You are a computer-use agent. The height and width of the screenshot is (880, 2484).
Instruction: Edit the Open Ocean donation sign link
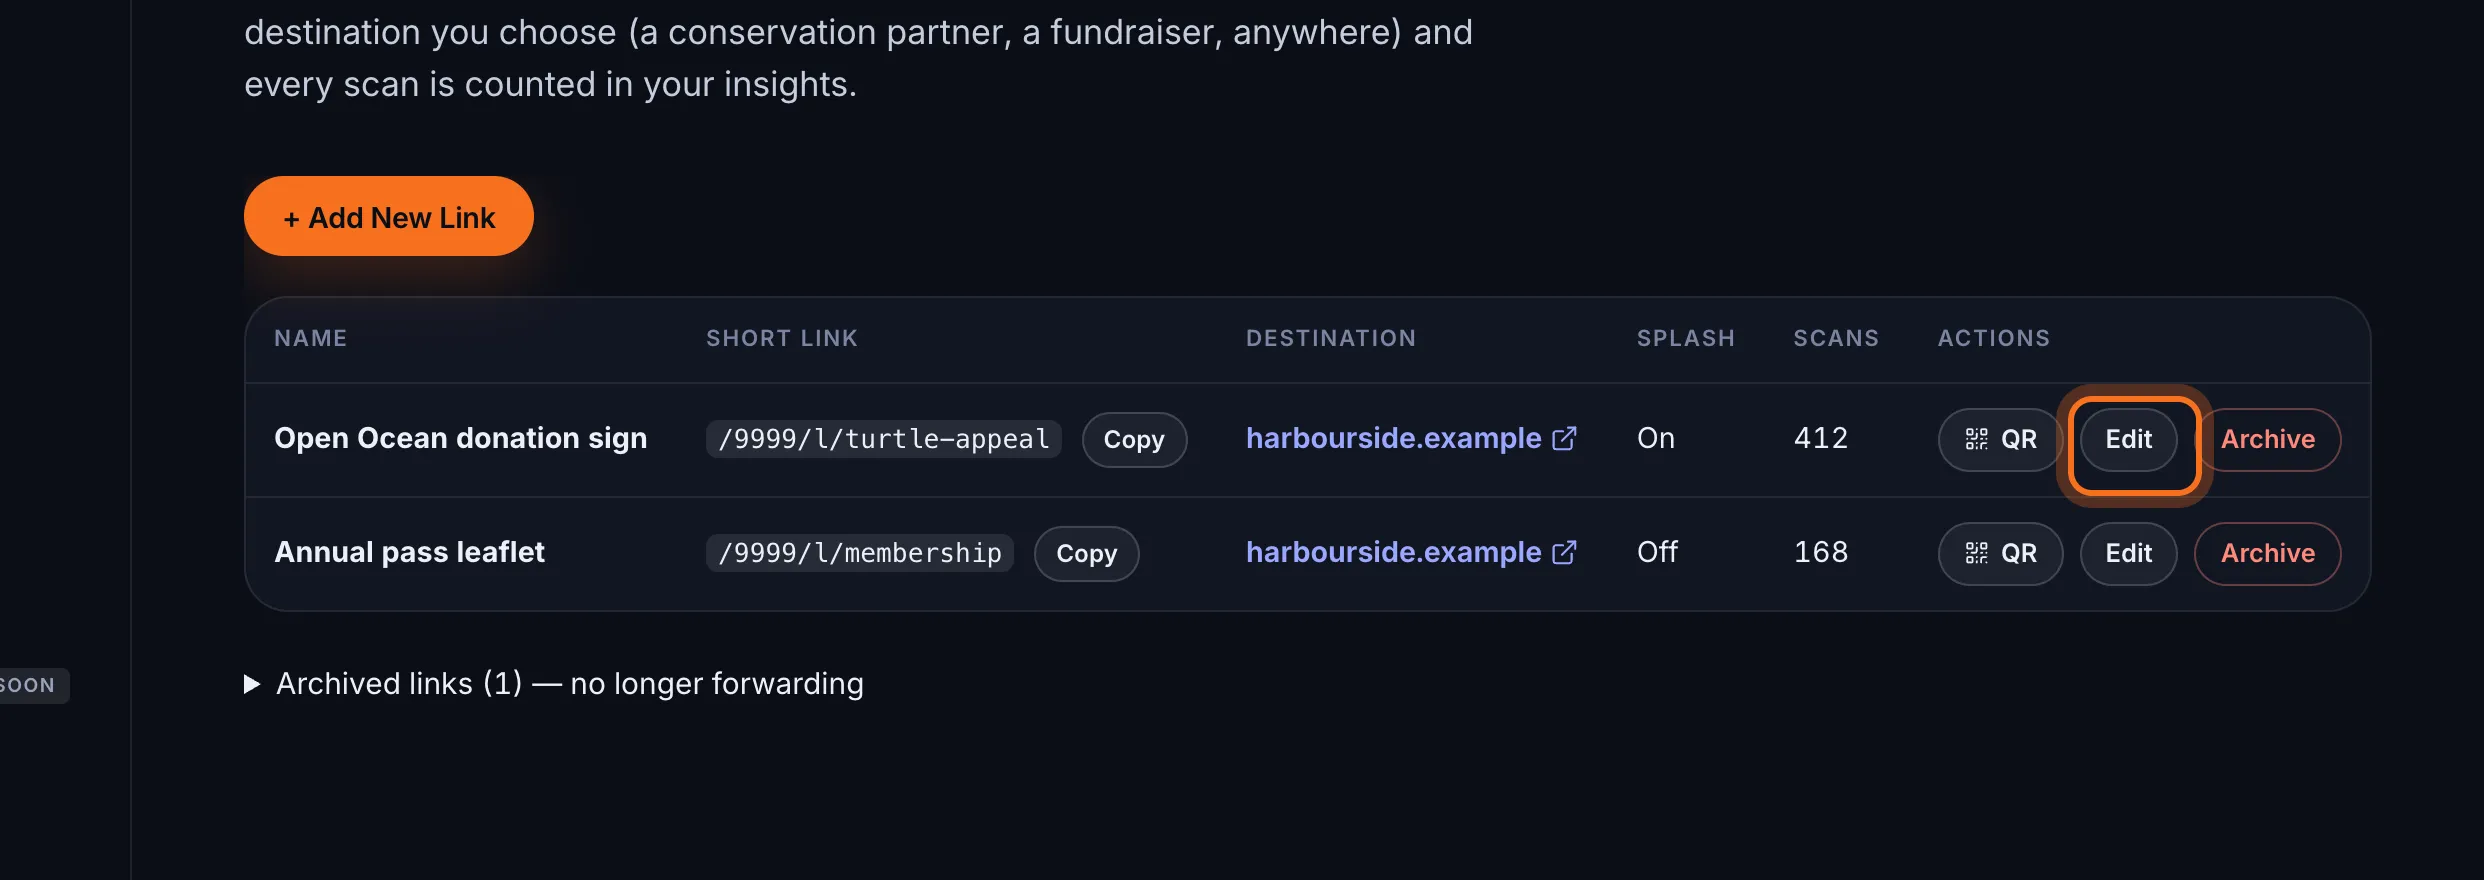(x=2129, y=439)
